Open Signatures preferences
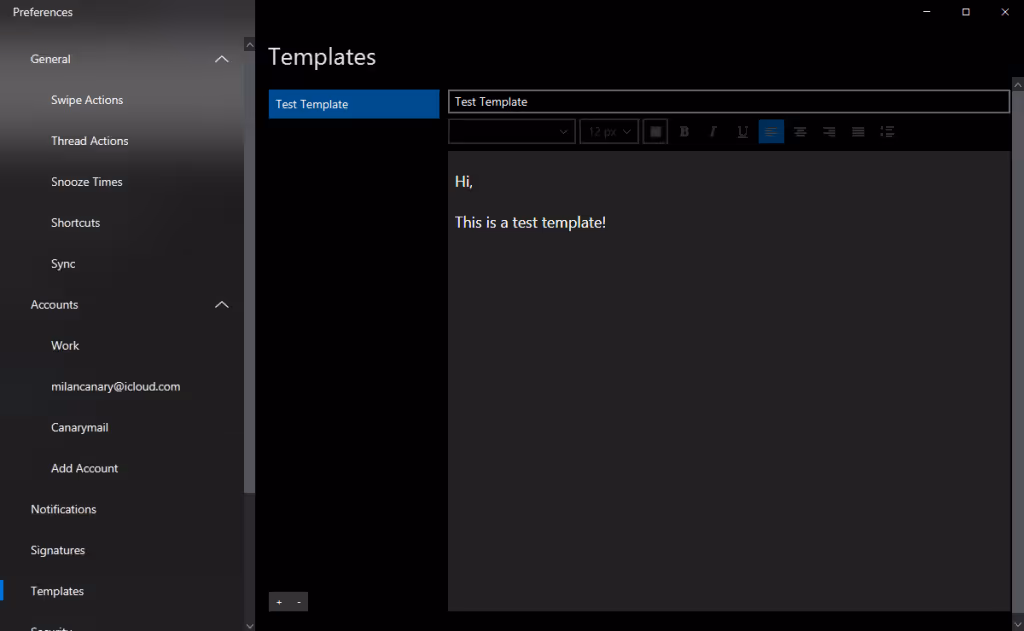Screen dimensions: 1024x631 [57, 551]
